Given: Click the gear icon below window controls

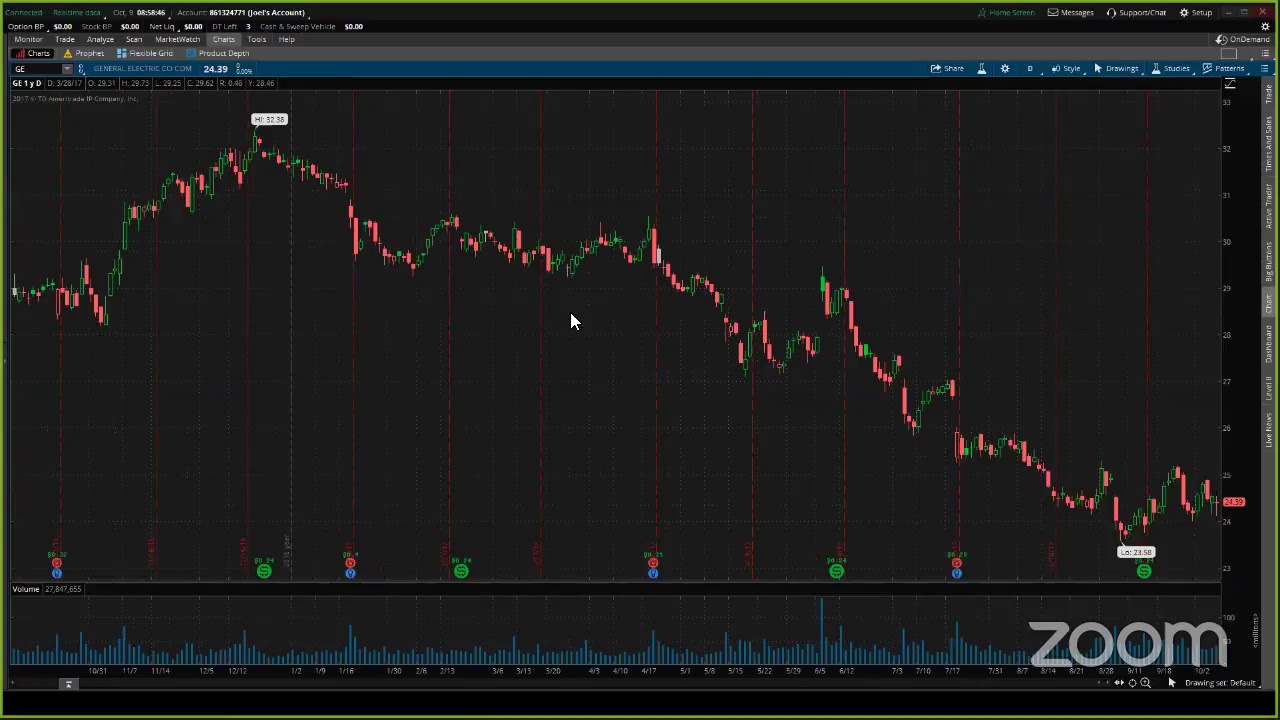Looking at the screenshot, I should pyautogui.click(x=1265, y=26).
